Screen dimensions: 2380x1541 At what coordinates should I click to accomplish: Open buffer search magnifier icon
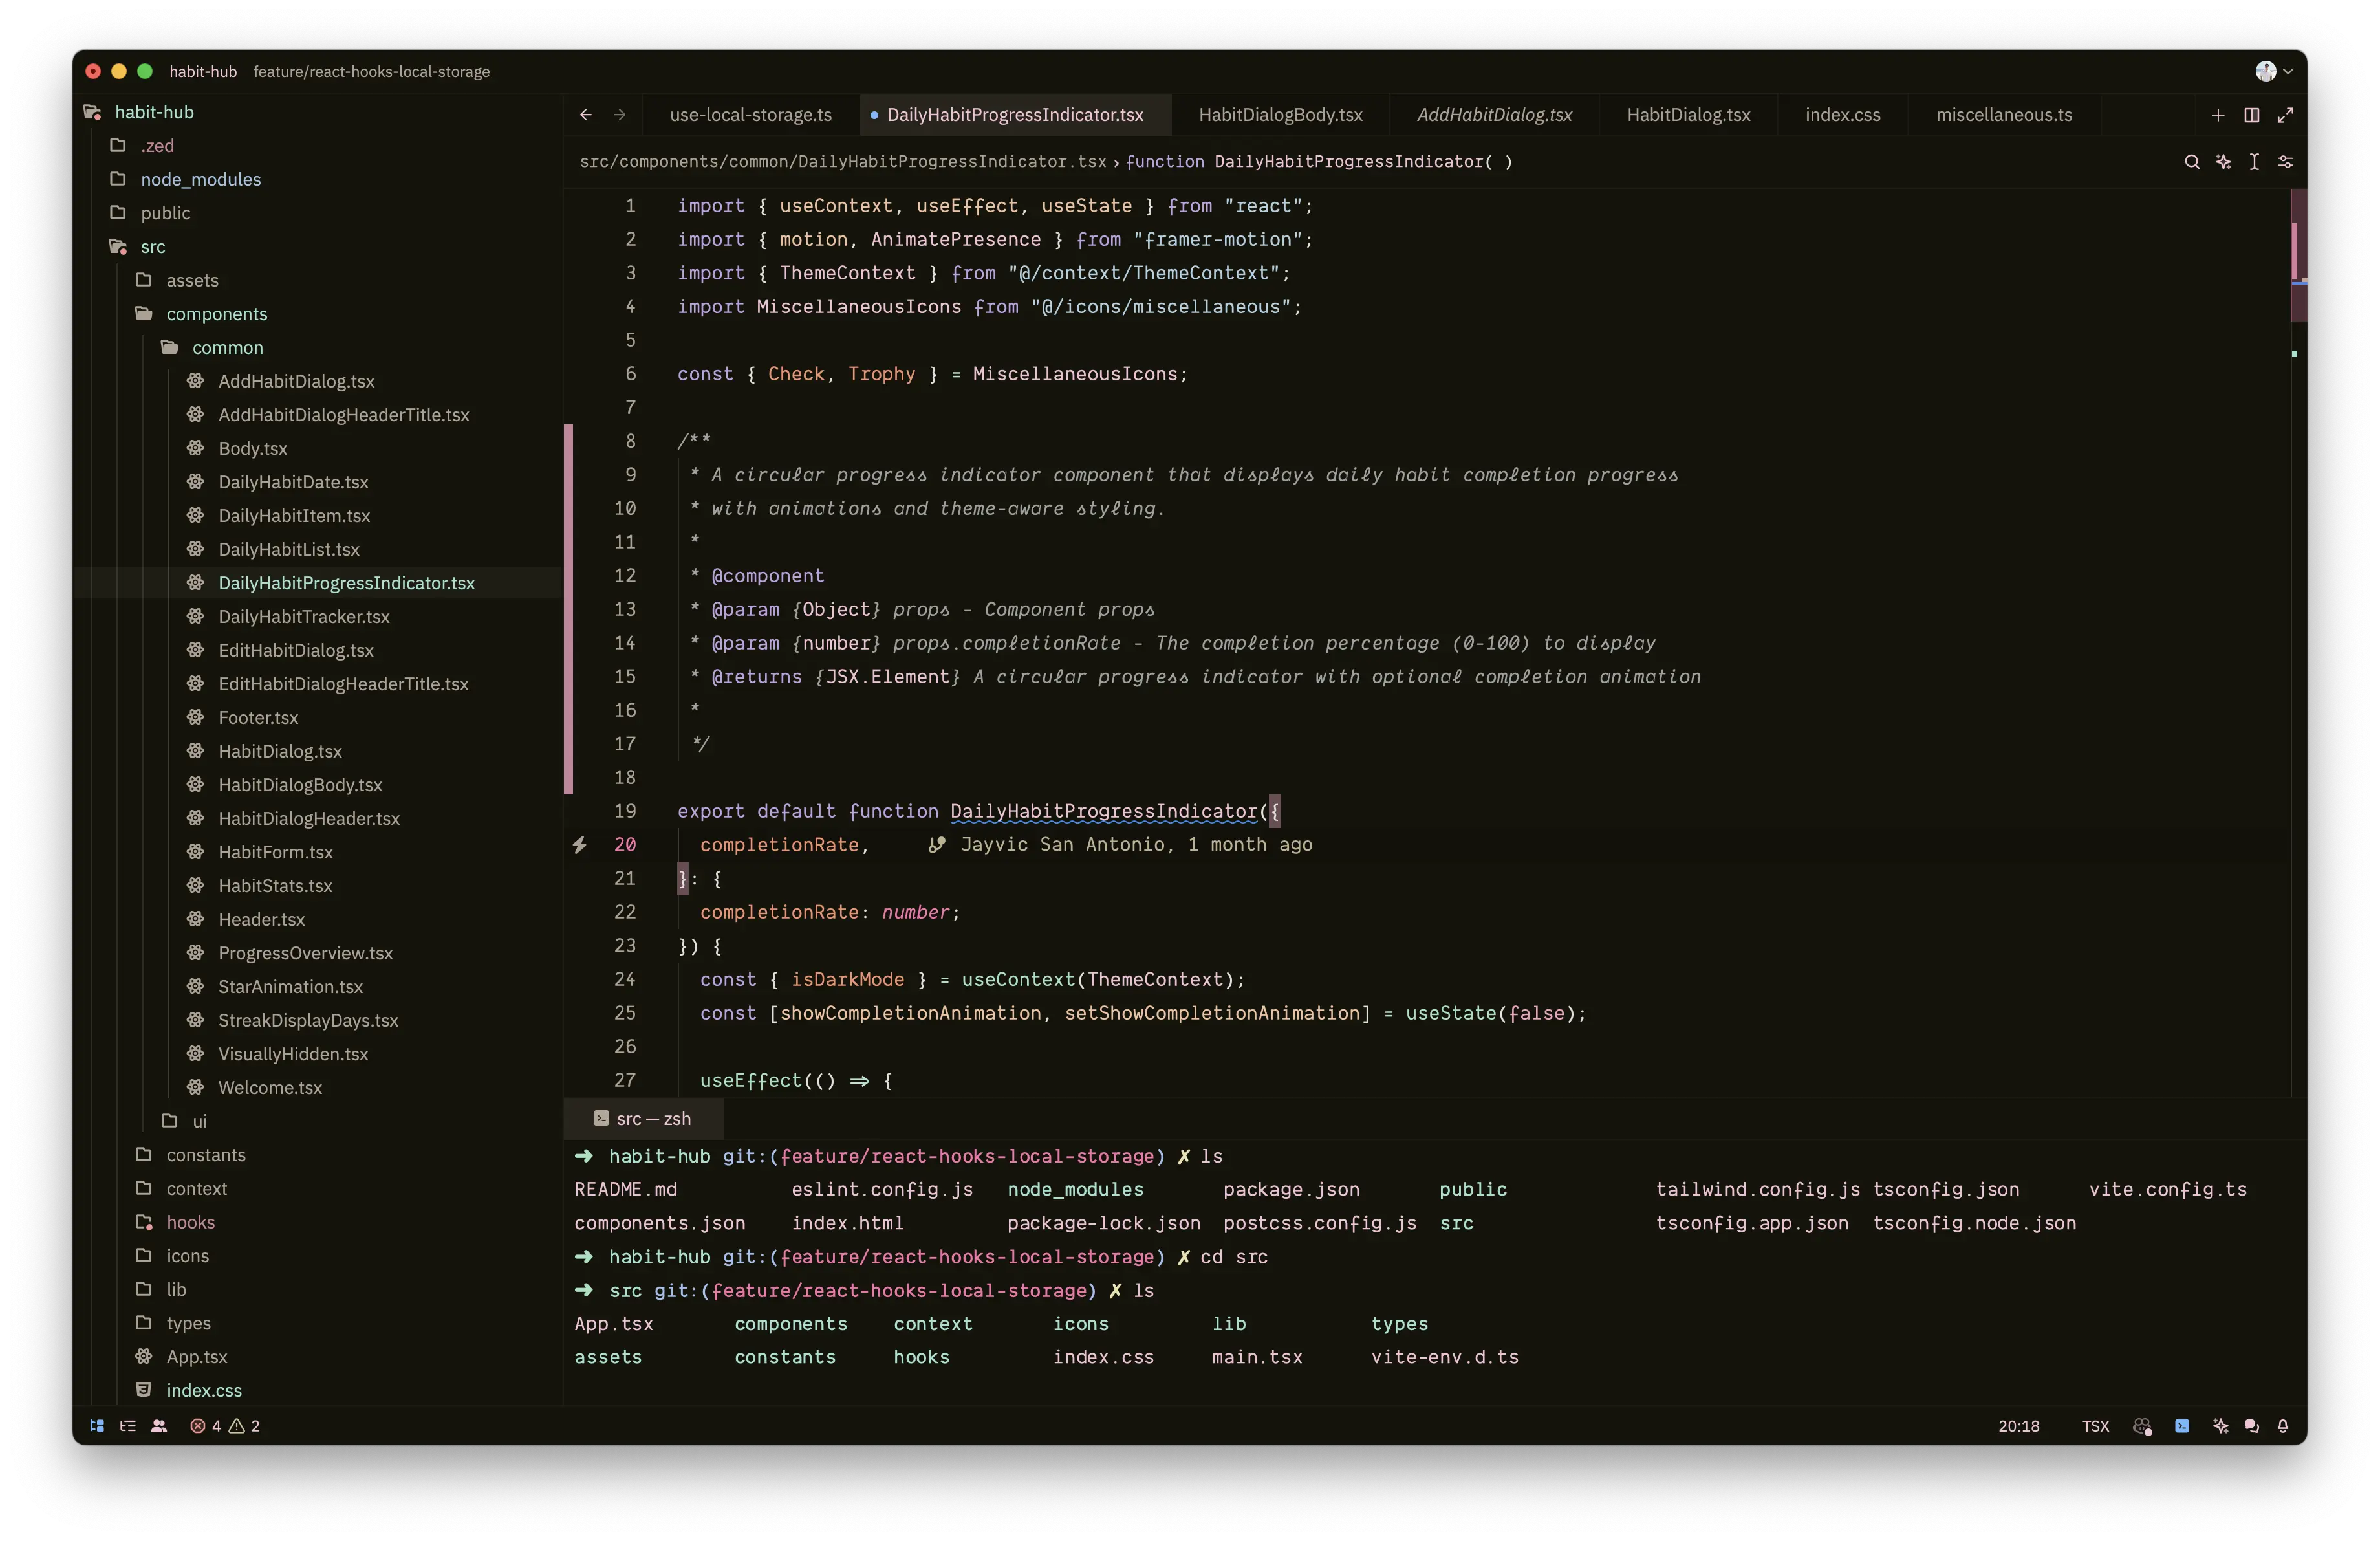[2191, 162]
